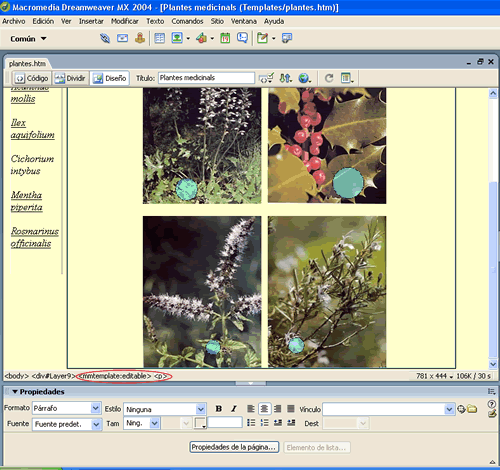Click the Hyperlink insert icon

tap(105, 38)
